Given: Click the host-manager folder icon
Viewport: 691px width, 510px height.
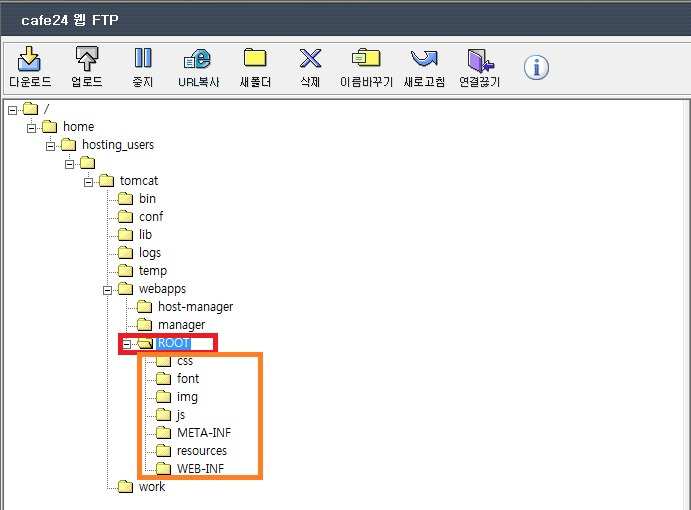Looking at the screenshot, I should (145, 307).
